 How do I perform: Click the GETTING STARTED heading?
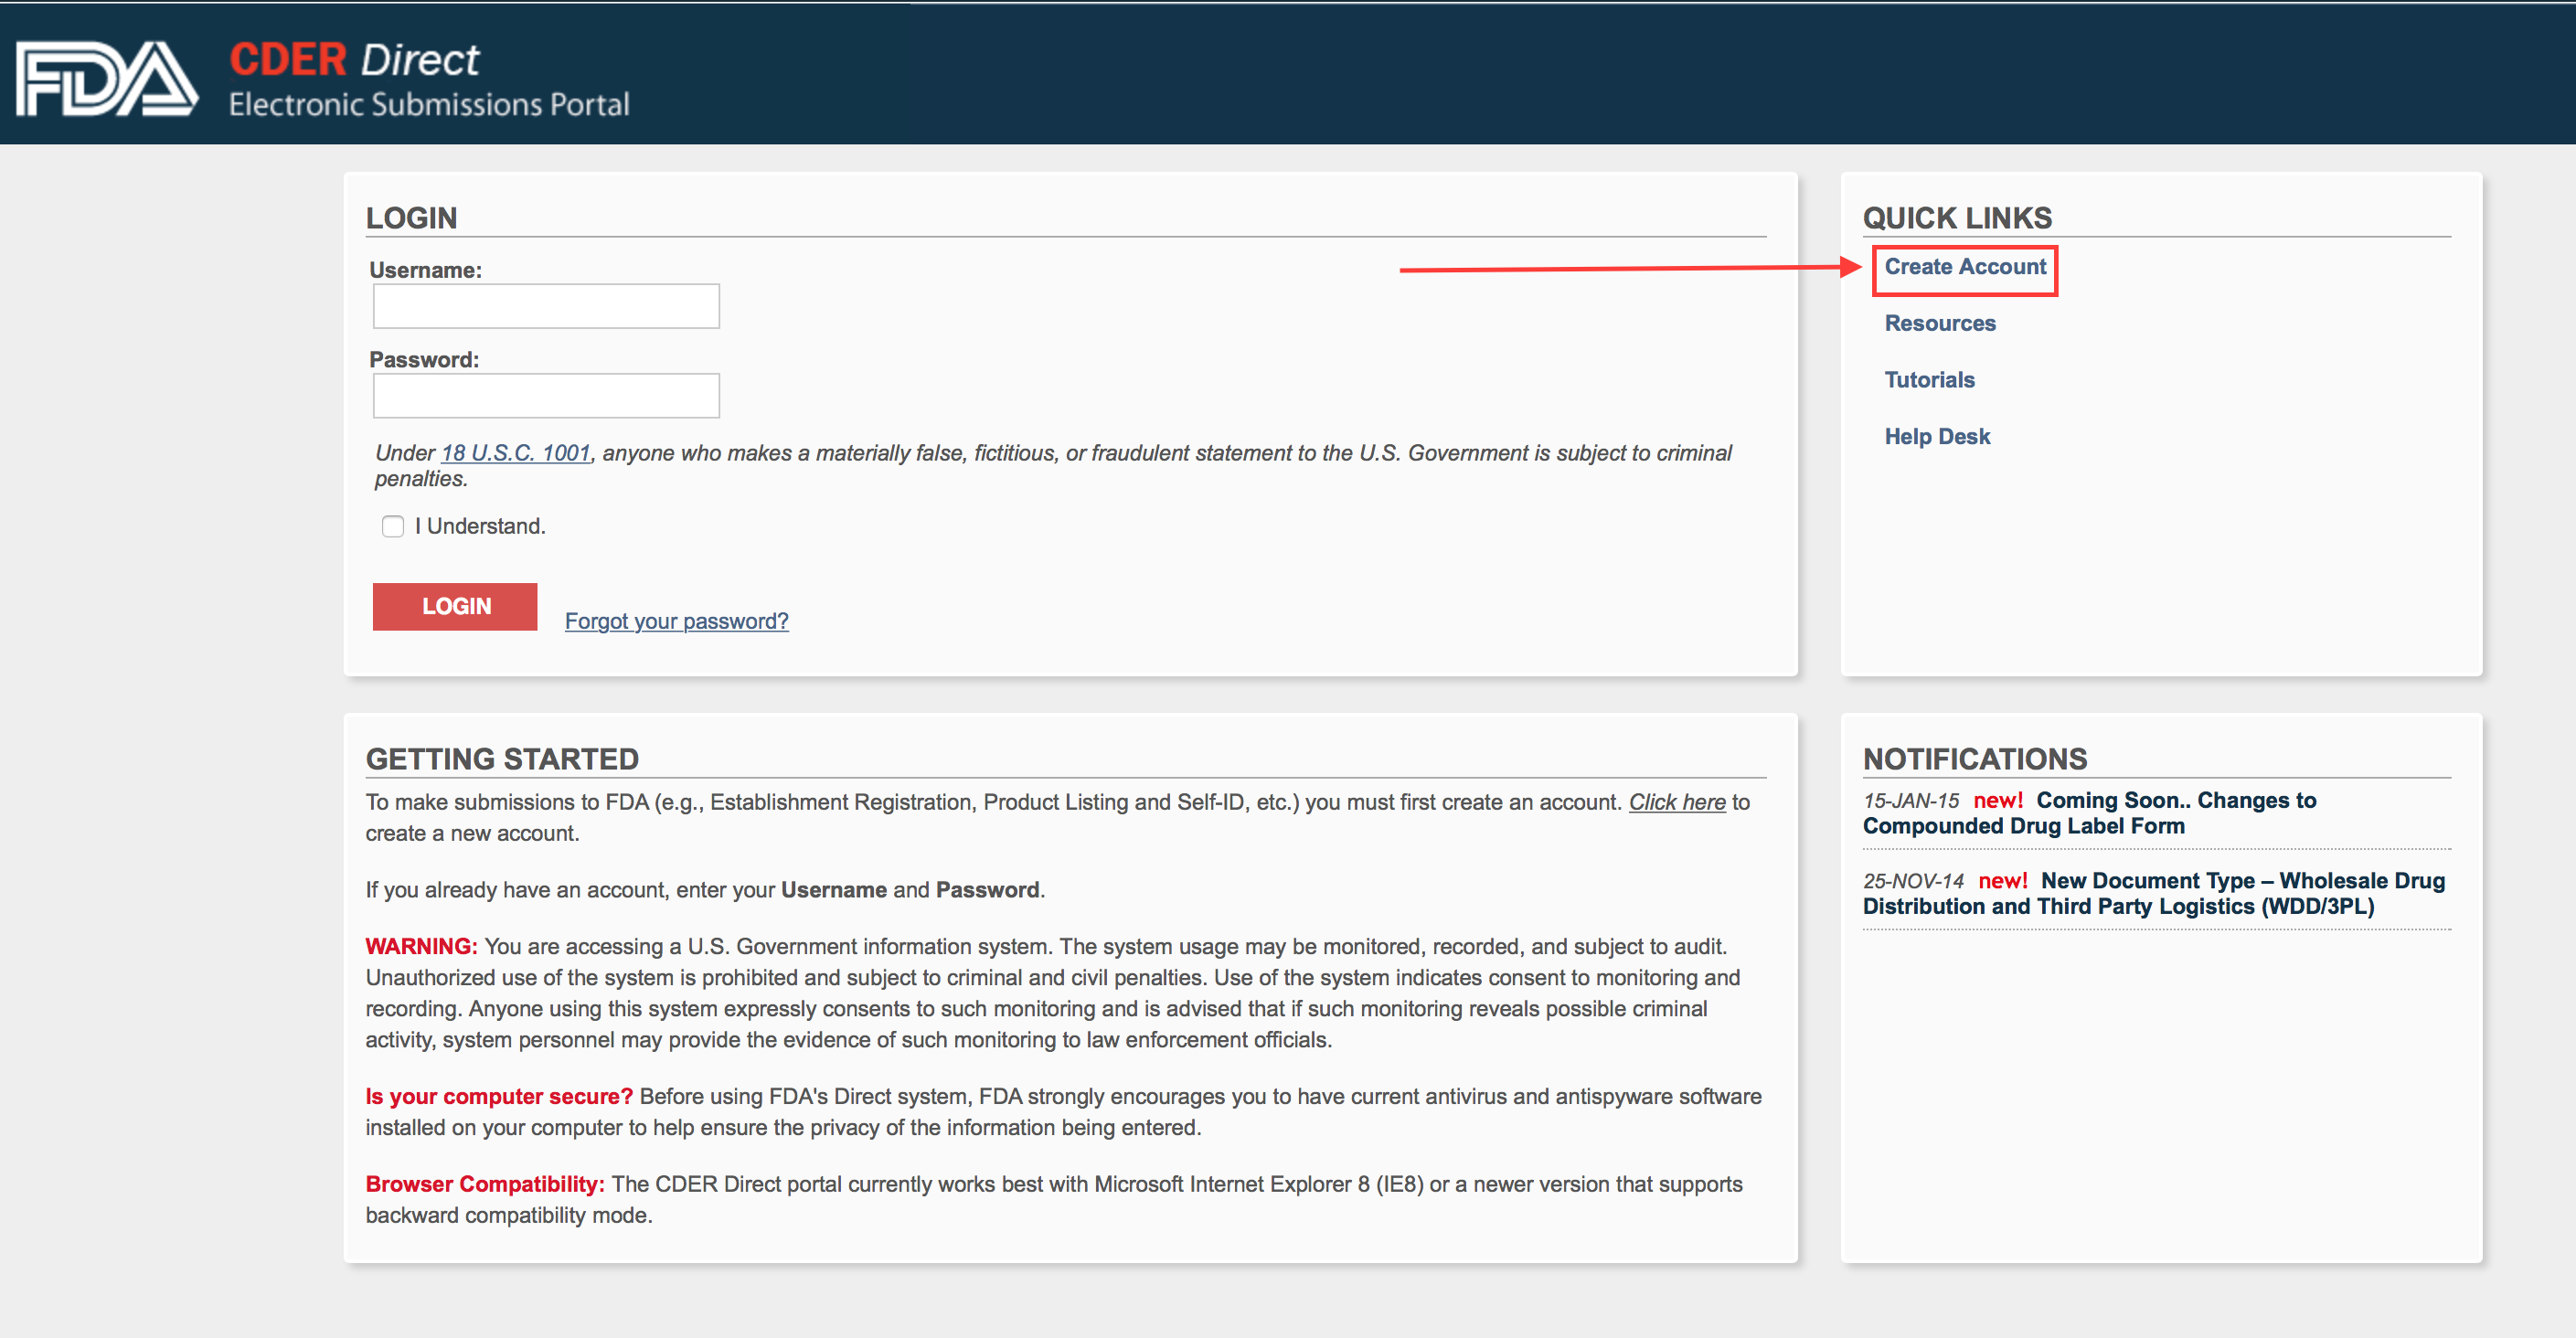click(x=502, y=759)
